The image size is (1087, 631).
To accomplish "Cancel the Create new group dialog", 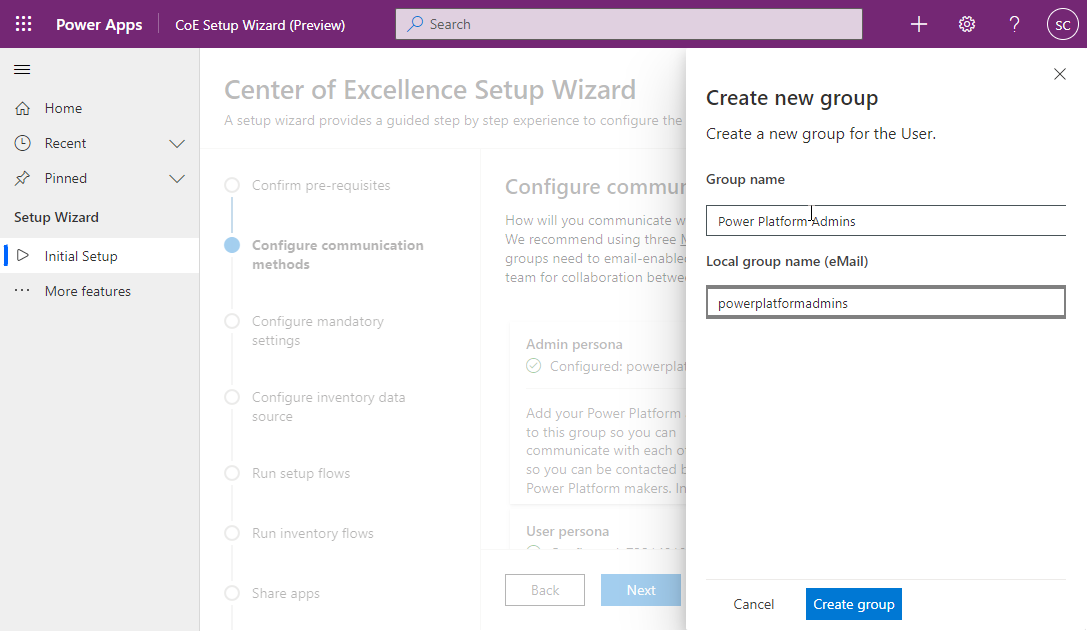I will (753, 604).
